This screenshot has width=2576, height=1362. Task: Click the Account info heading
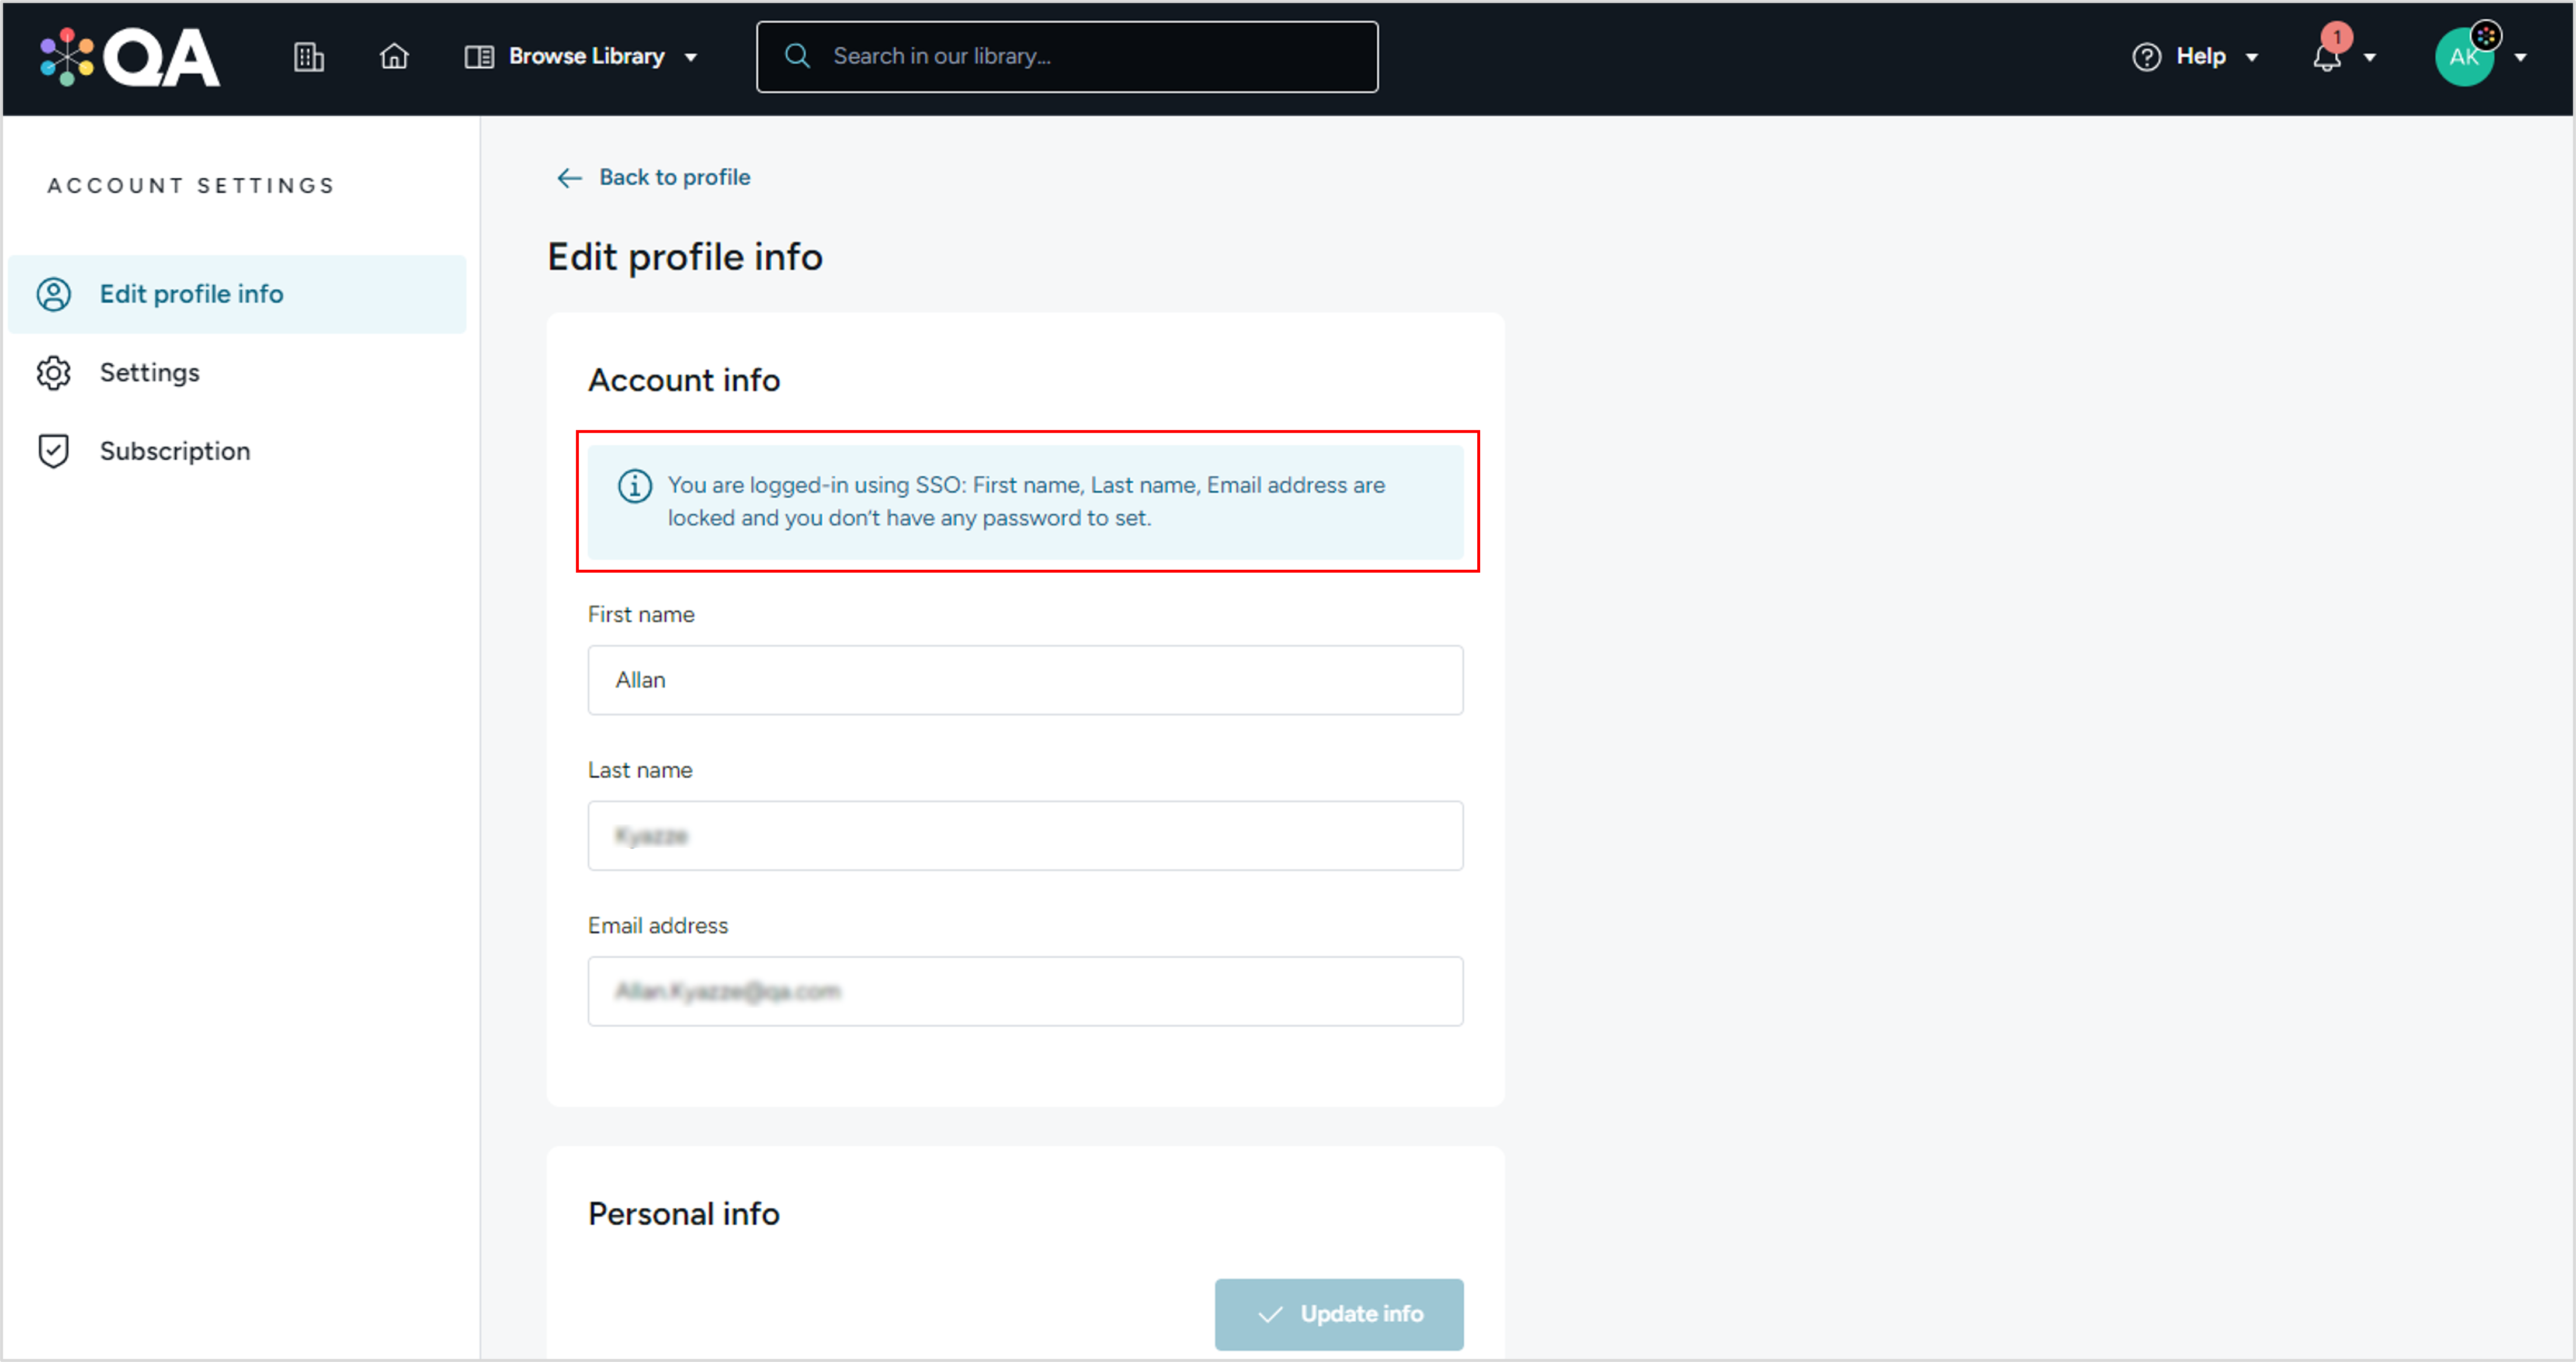(684, 380)
